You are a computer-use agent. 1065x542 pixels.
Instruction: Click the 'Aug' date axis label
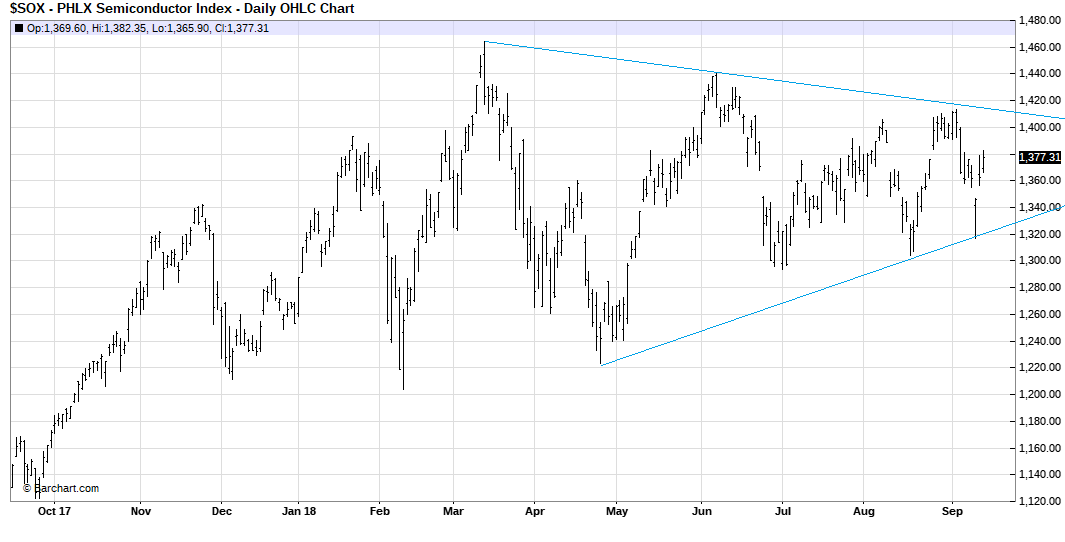(863, 511)
